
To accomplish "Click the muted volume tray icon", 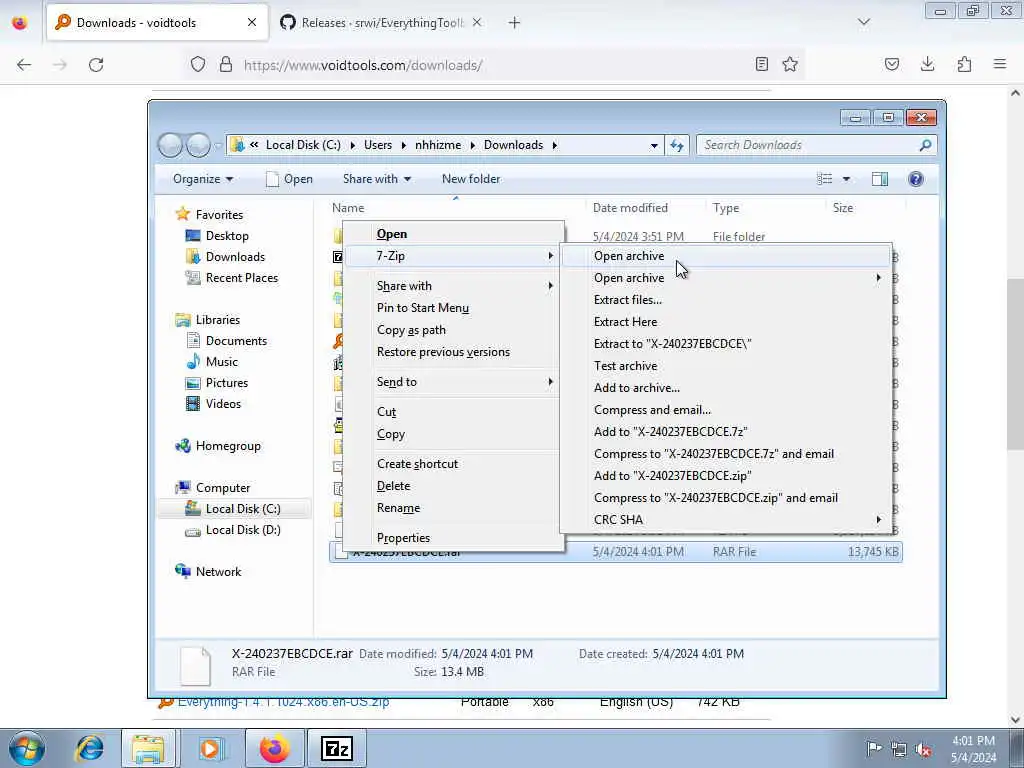I will click(923, 748).
